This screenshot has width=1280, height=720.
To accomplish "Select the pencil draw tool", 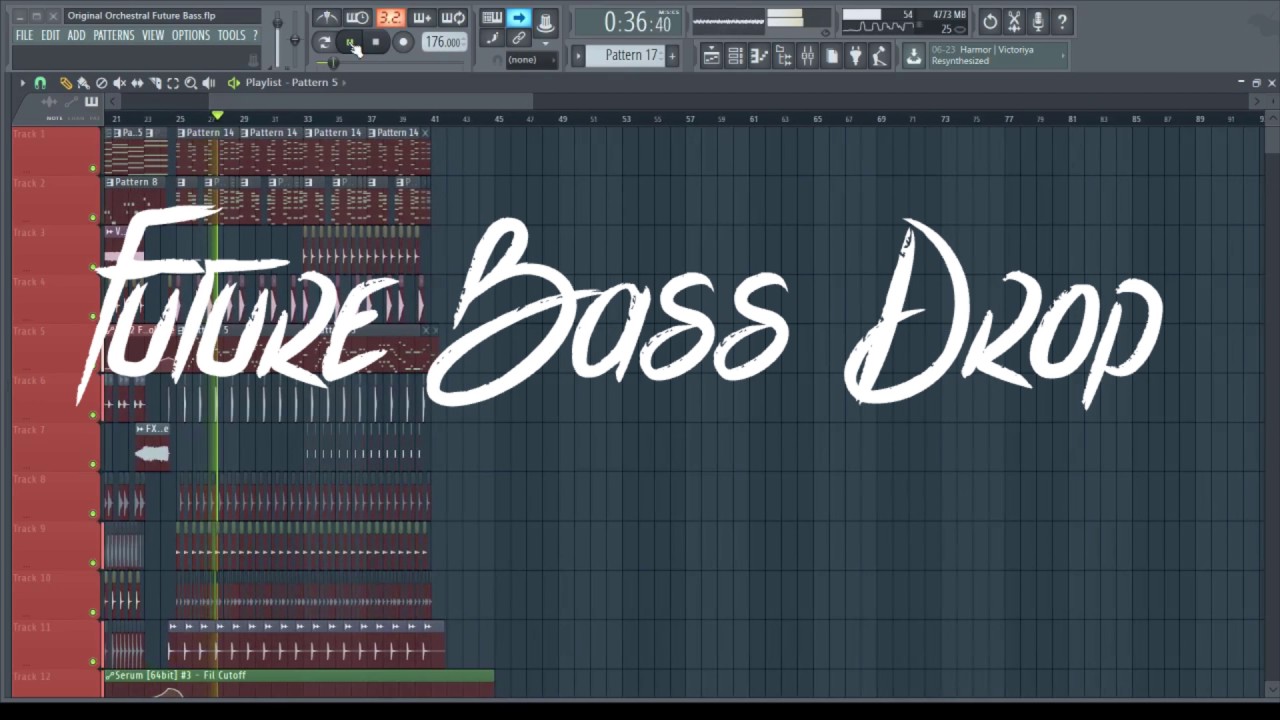I will point(65,83).
